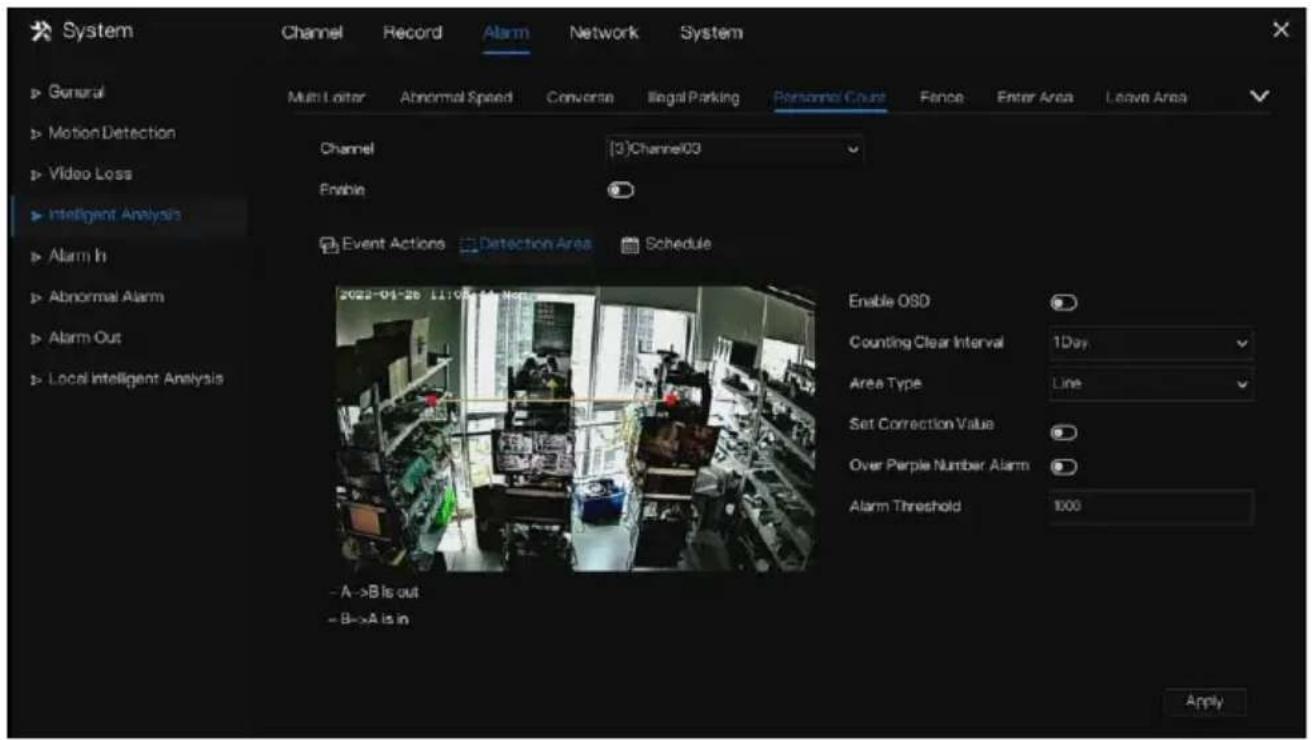The width and height of the screenshot is (1312, 740).
Task: Open the Alarm top menu
Action: pos(506,33)
